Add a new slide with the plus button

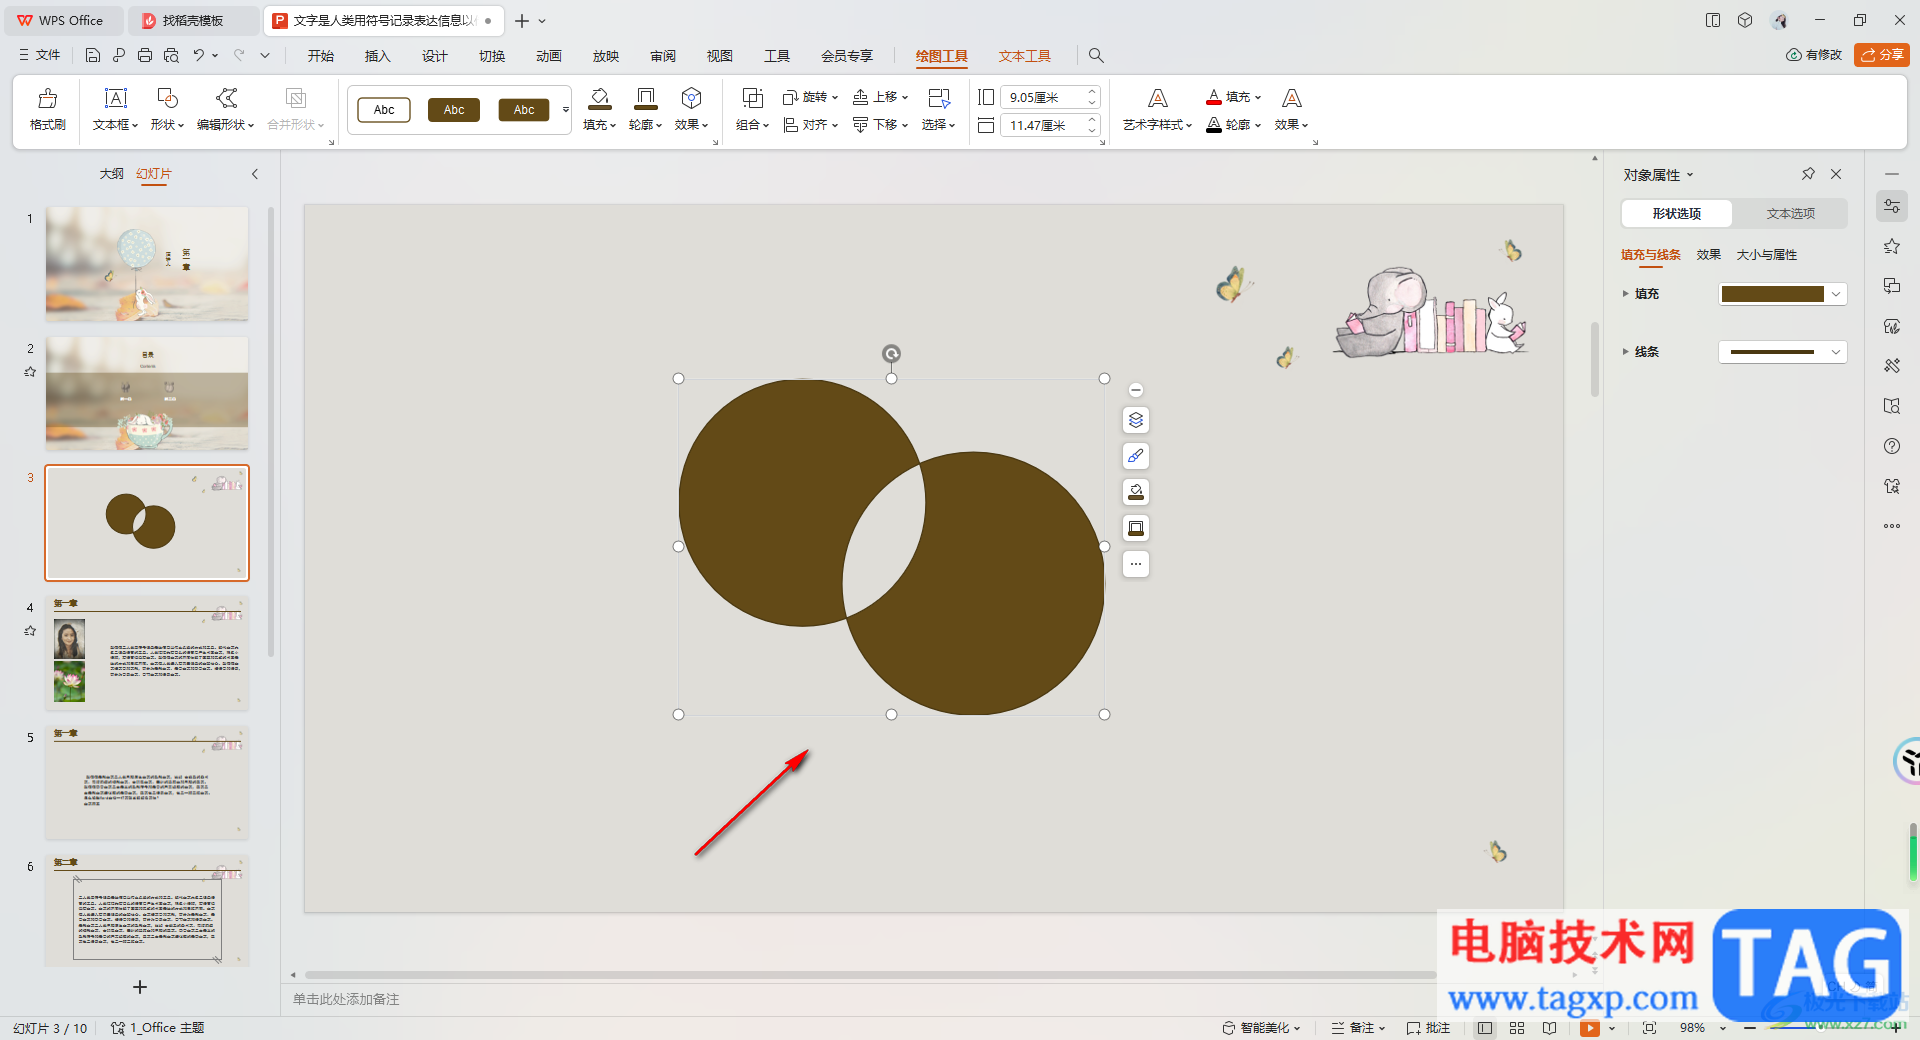tap(140, 987)
